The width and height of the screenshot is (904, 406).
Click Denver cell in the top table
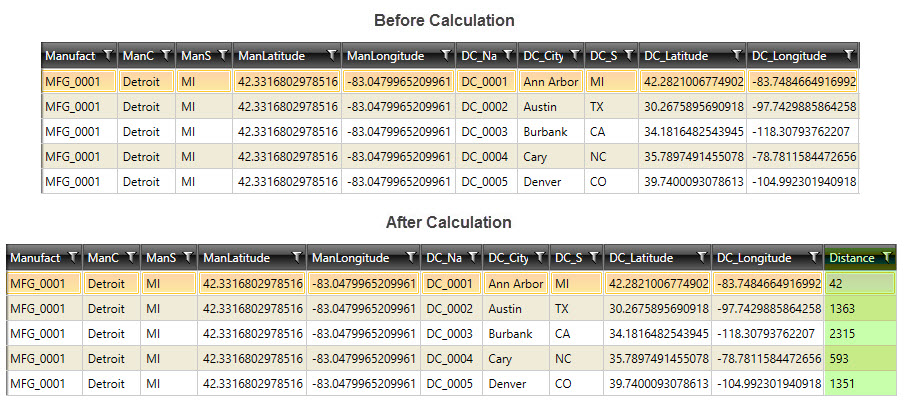pyautogui.click(x=551, y=182)
